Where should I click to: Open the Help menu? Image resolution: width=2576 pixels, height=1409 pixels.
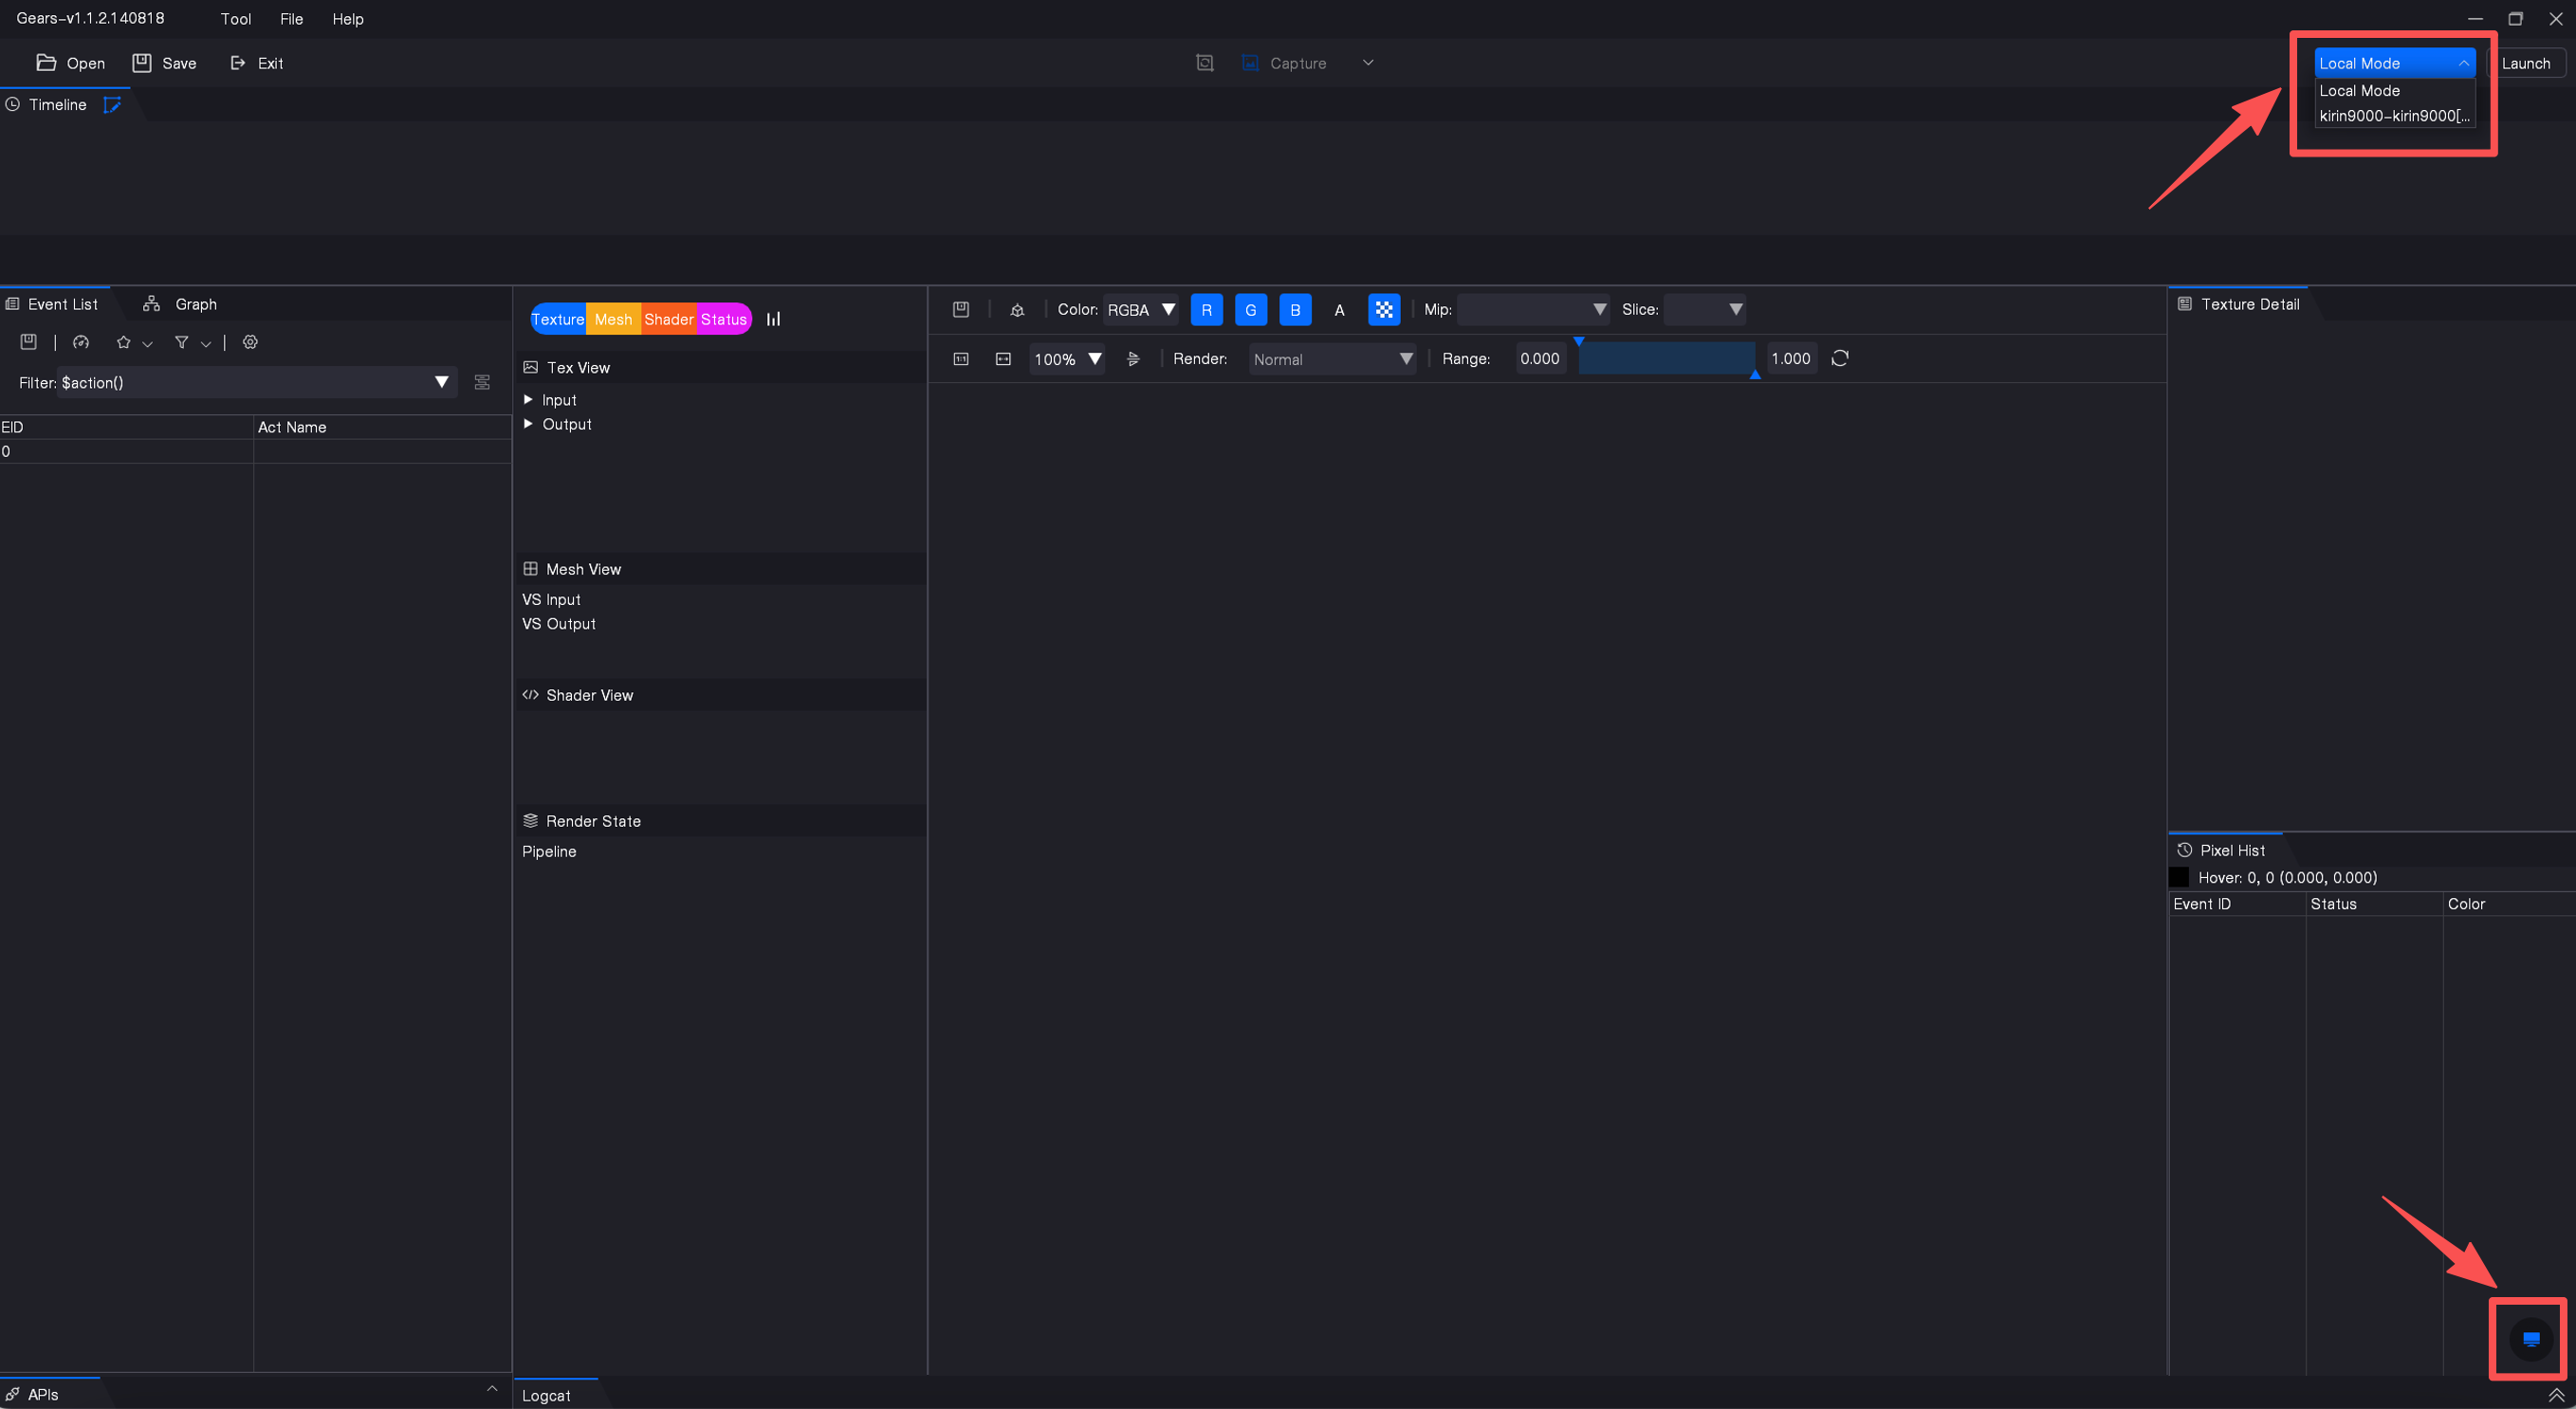click(348, 19)
